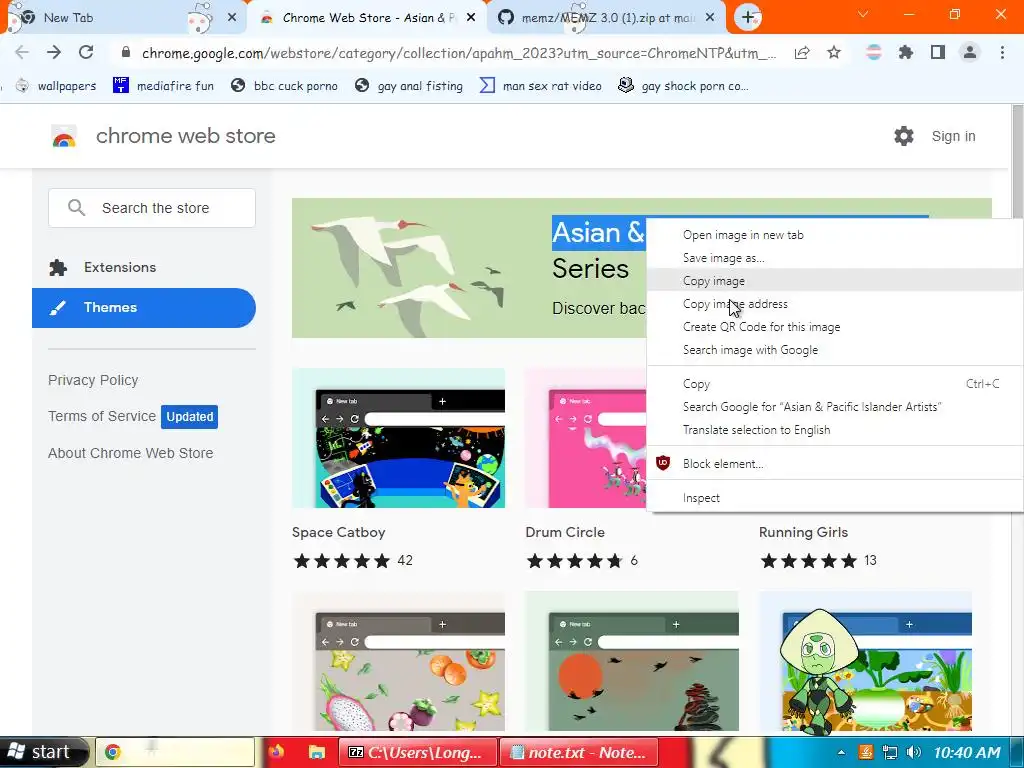The height and width of the screenshot is (768, 1024).
Task: Click the Space Catboy star rating
Action: point(342,561)
